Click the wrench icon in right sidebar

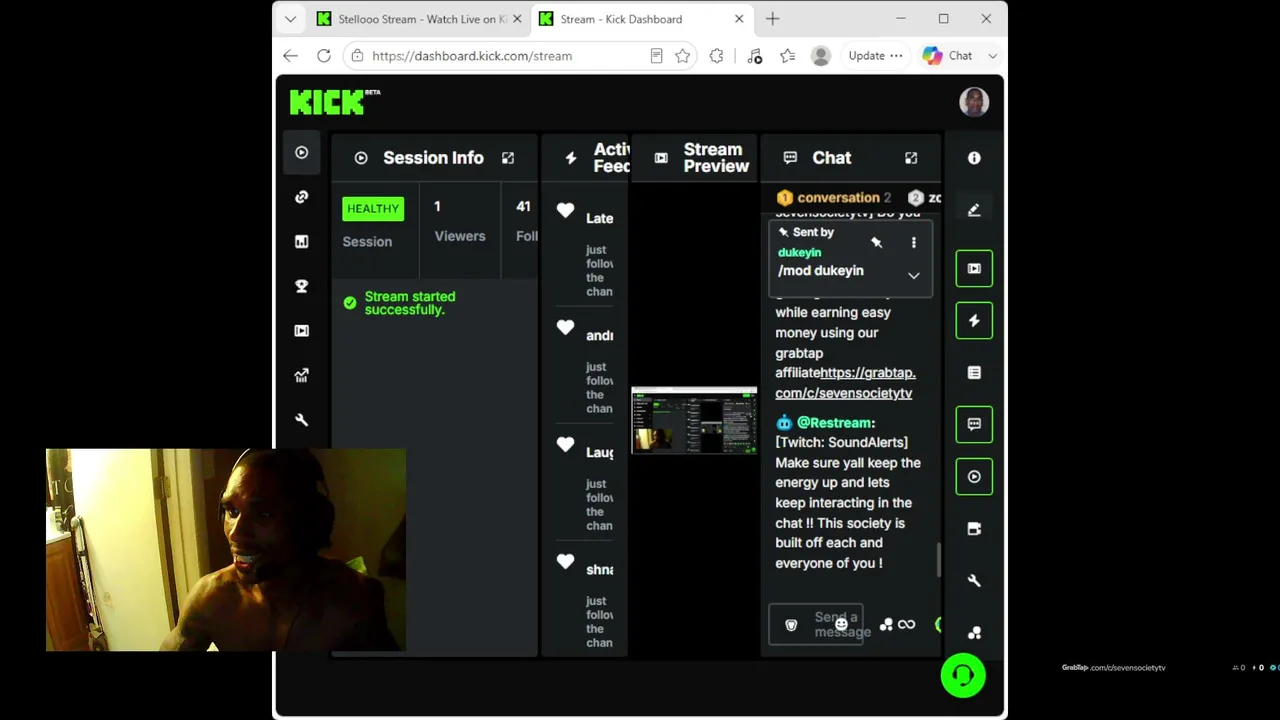pyautogui.click(x=974, y=581)
